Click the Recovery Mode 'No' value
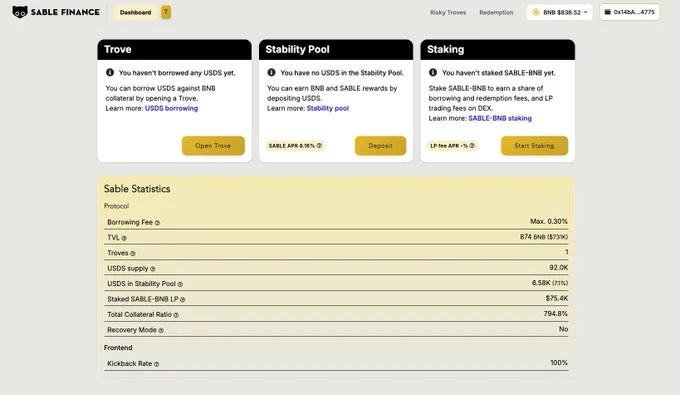Image resolution: width=680 pixels, height=395 pixels. coord(563,330)
